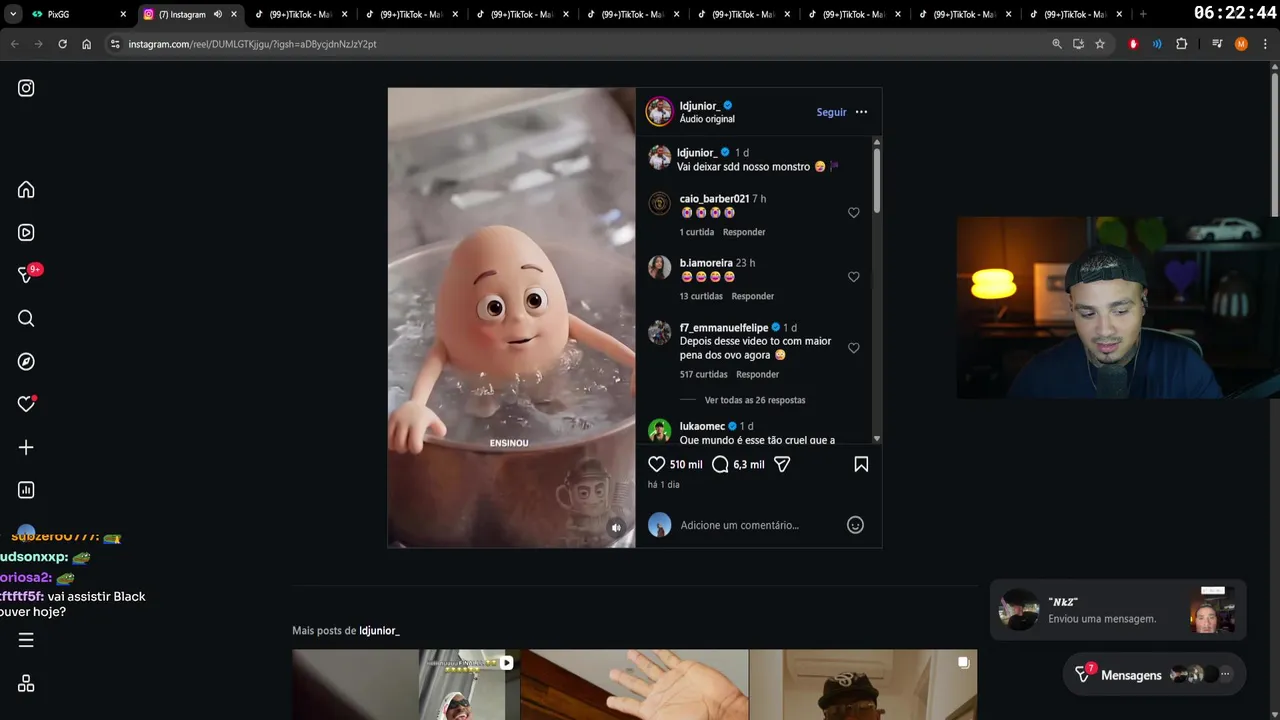Like caio_barber021's comment
1280x720 pixels.
[854, 213]
